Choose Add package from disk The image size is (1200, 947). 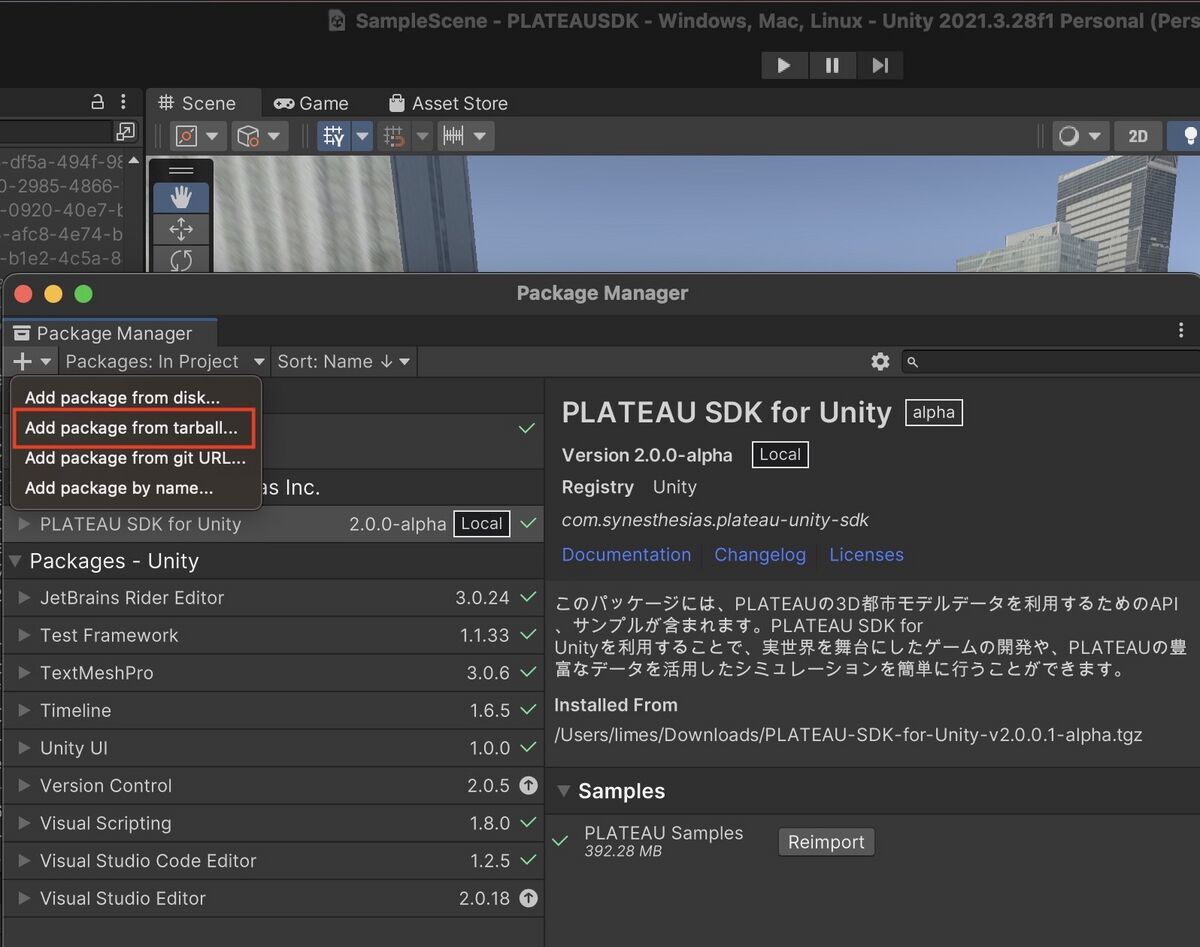pos(135,397)
